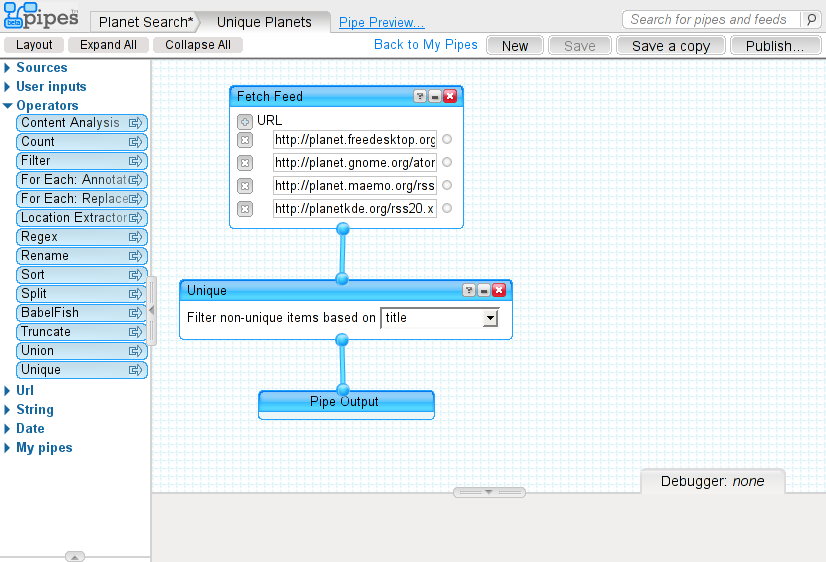The width and height of the screenshot is (826, 562).
Task: Add BabelFish operator via its arrow icon
Action: click(135, 313)
